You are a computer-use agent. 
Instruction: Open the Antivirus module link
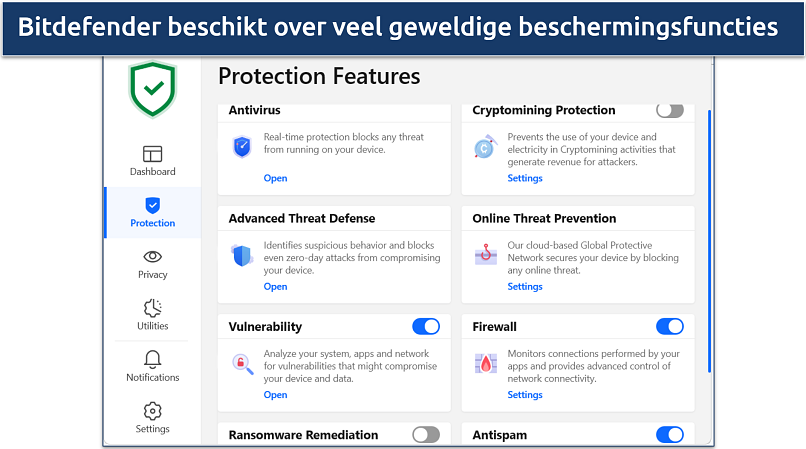tap(275, 179)
